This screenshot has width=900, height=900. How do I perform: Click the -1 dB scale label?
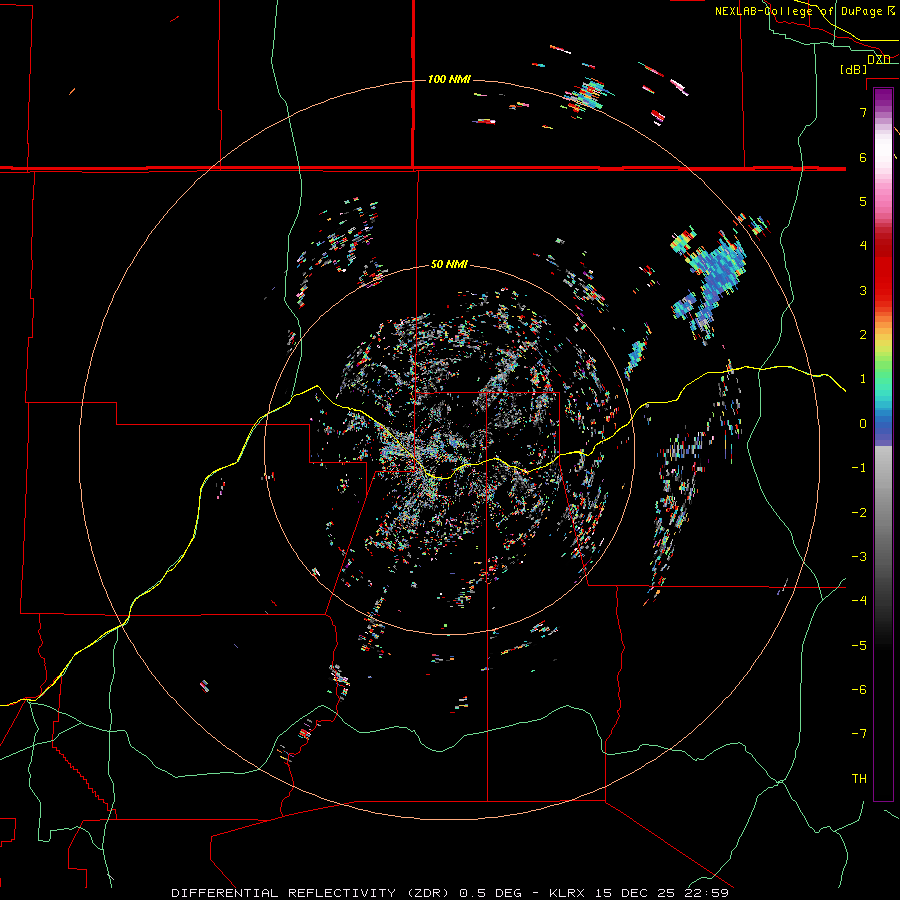click(859, 468)
